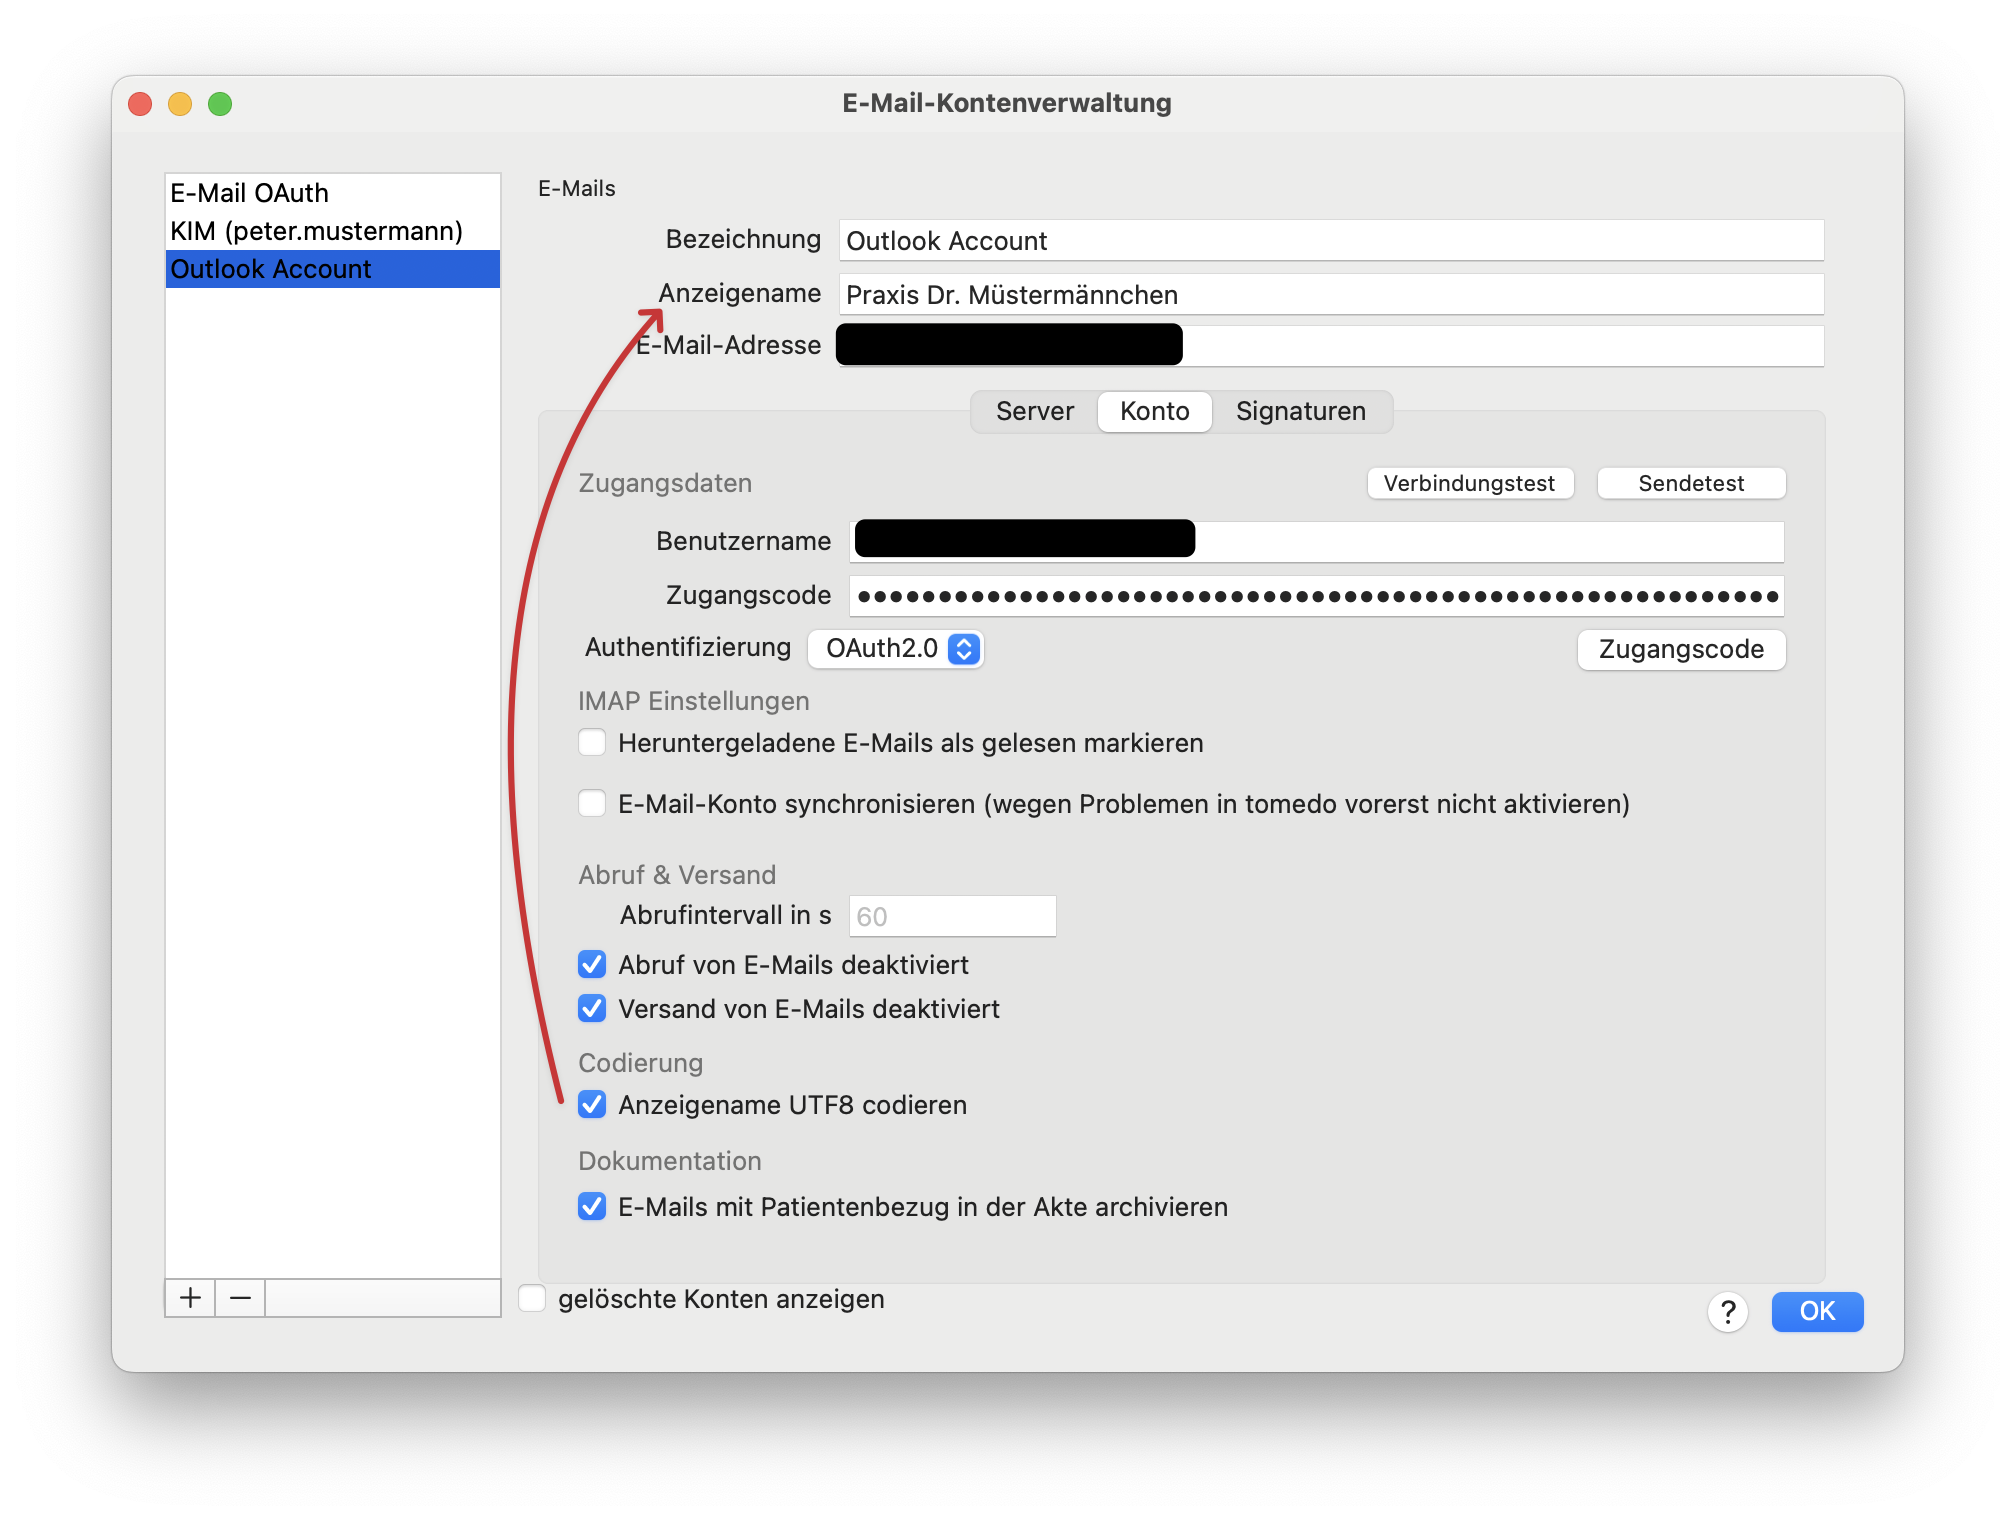Screen dimensions: 2016x1520
Task: Switch to the Konto tab
Action: (x=1155, y=412)
